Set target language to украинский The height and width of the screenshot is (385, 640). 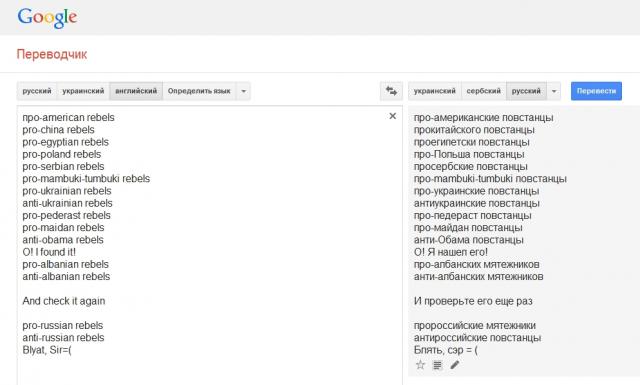[x=435, y=91]
